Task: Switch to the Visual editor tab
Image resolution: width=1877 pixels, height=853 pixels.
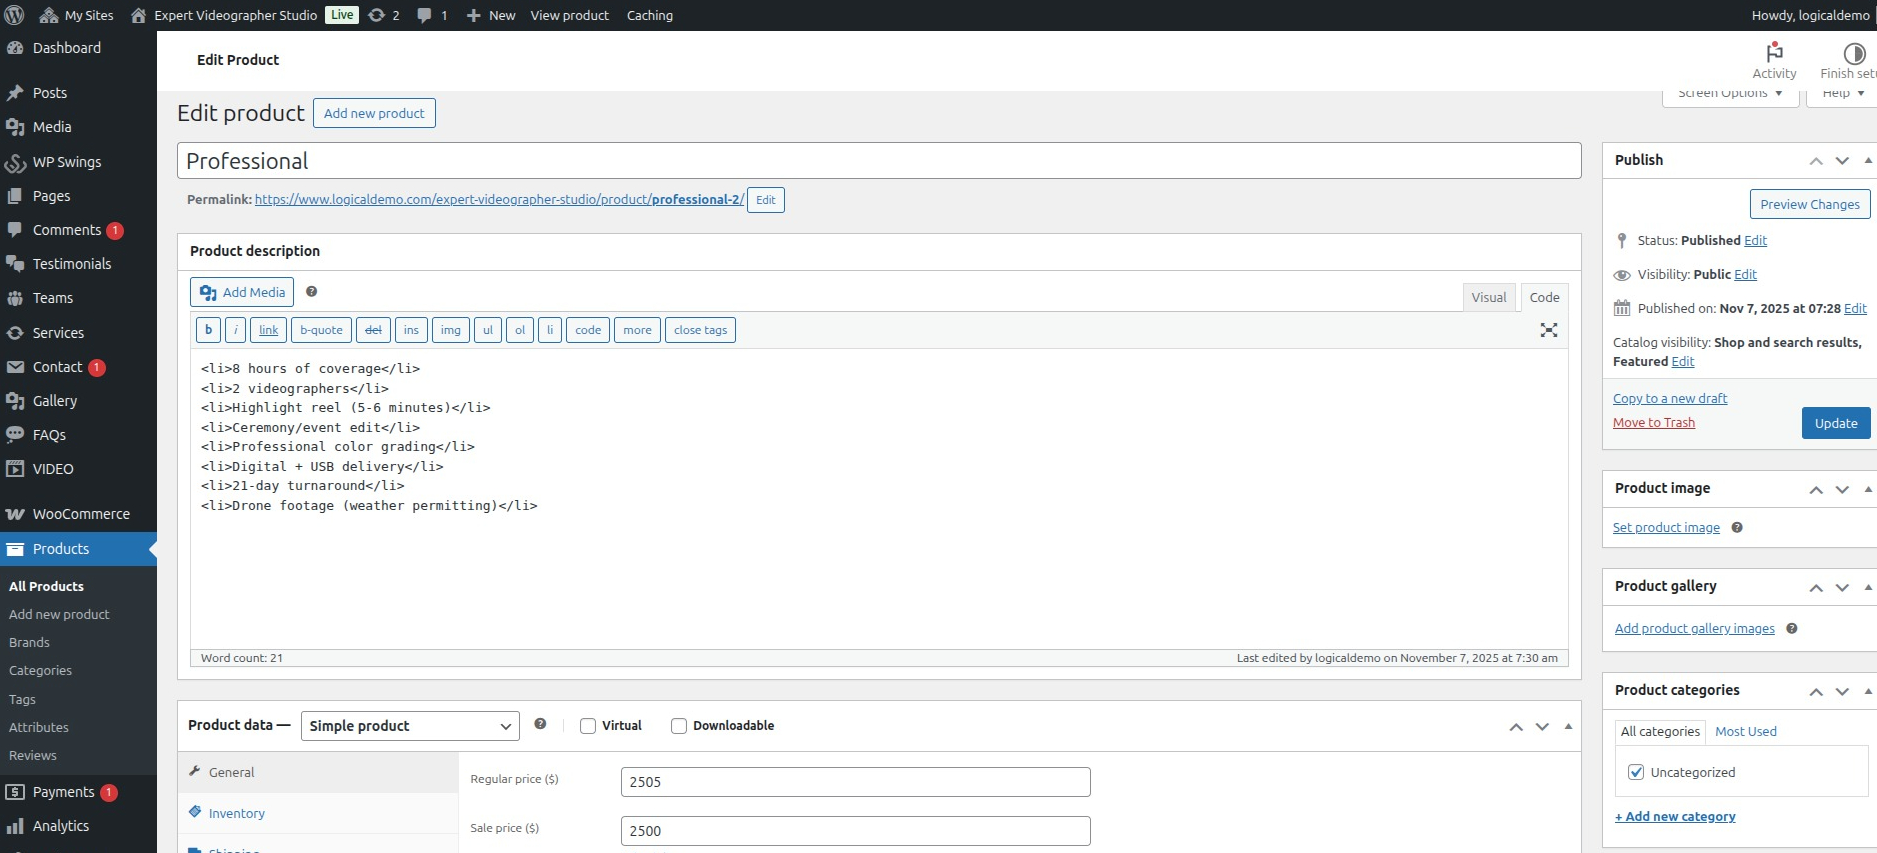Action: 1488,297
